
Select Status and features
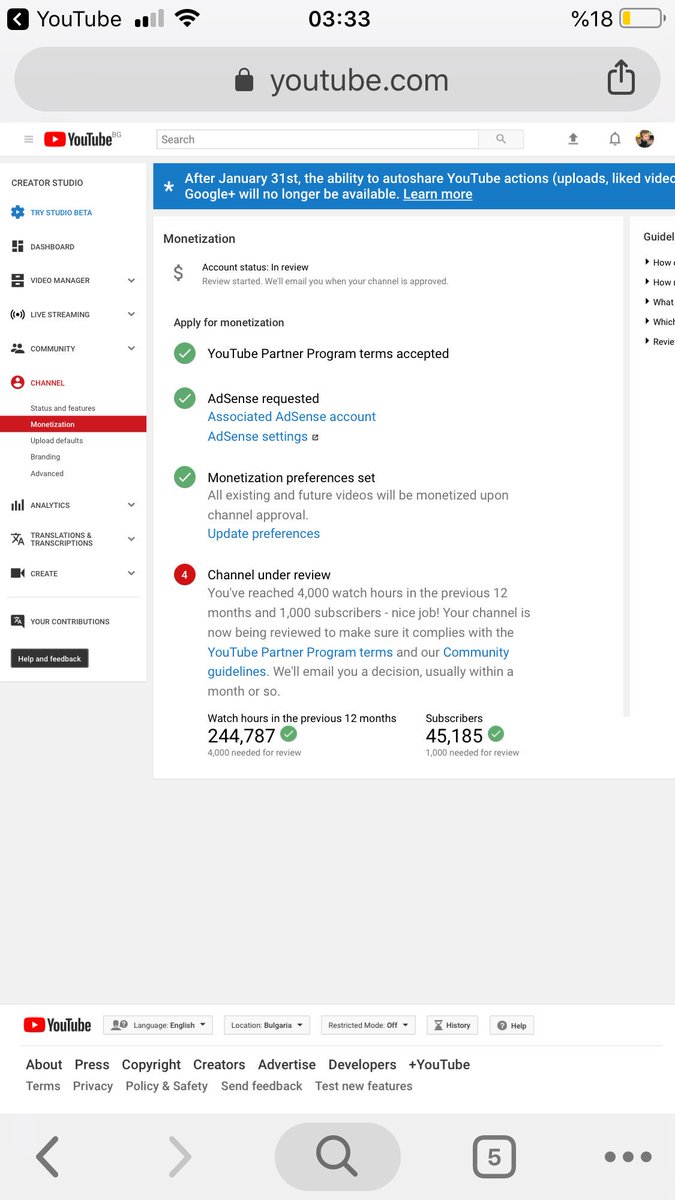click(x=63, y=408)
